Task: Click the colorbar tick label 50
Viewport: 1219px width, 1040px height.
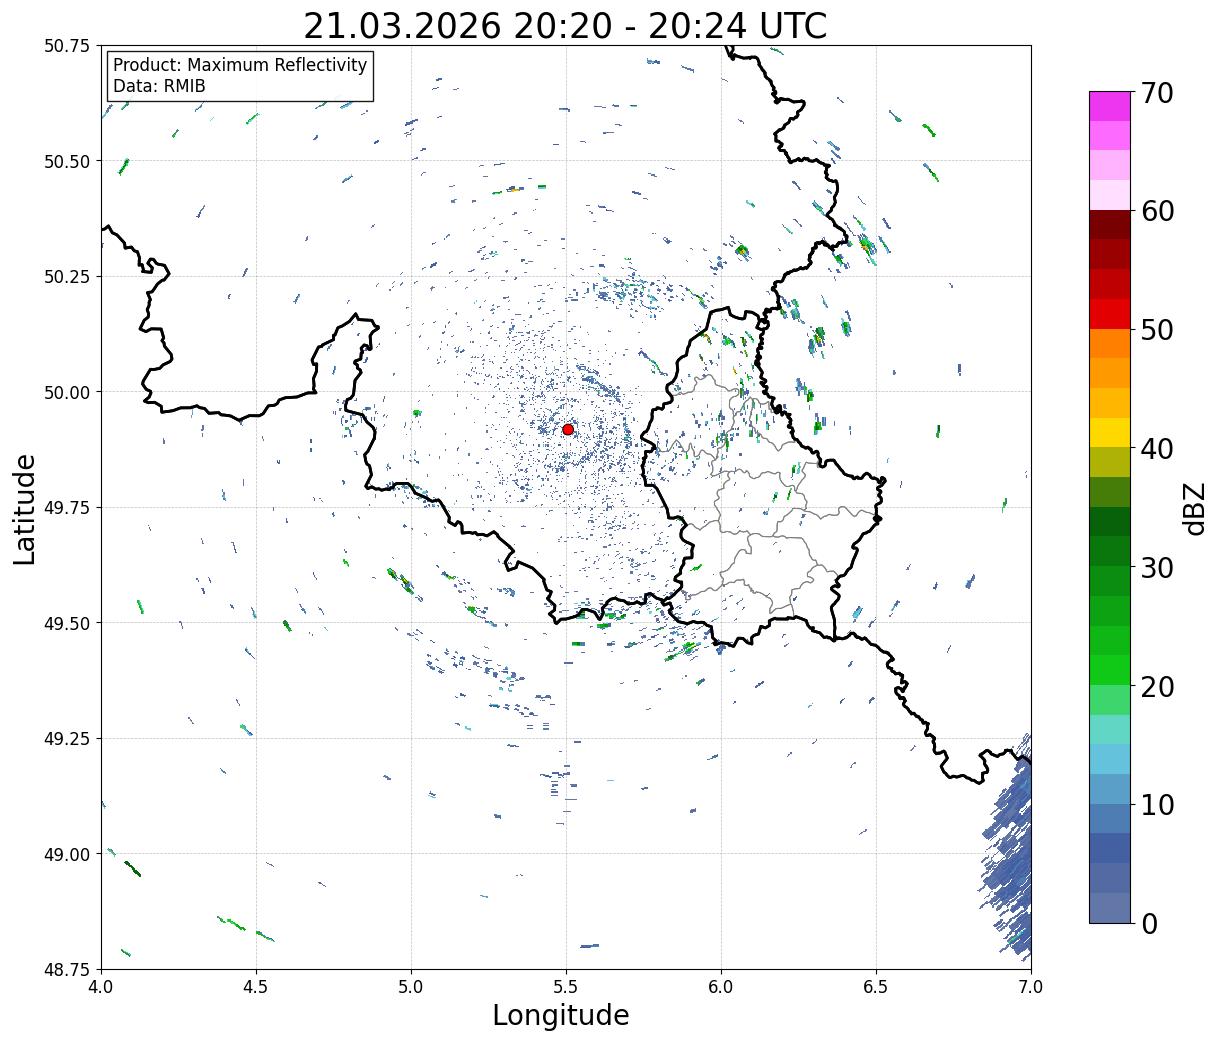Action: pos(1158,330)
